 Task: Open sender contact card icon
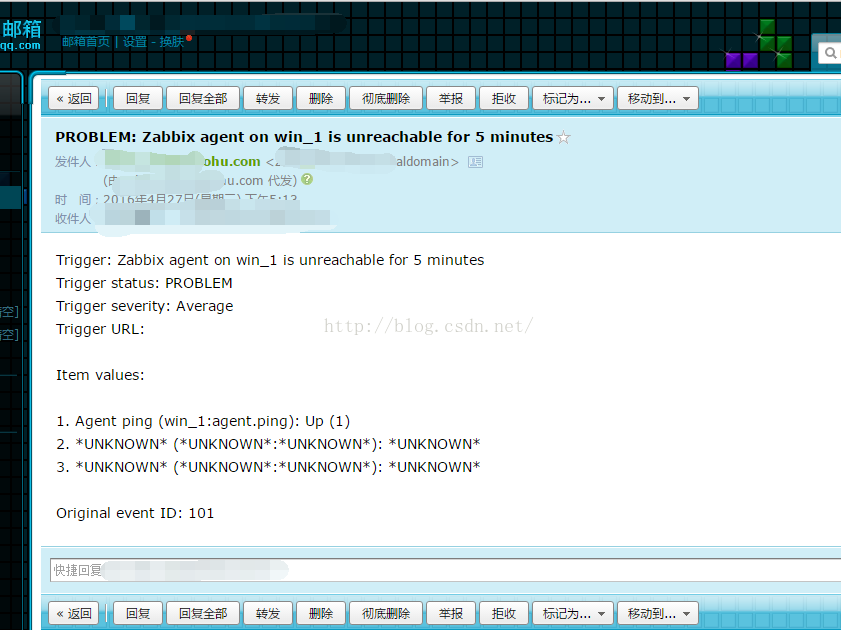point(475,162)
